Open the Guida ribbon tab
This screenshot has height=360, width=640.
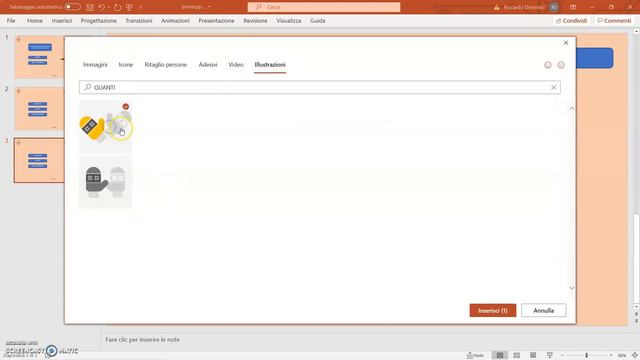(x=318, y=20)
